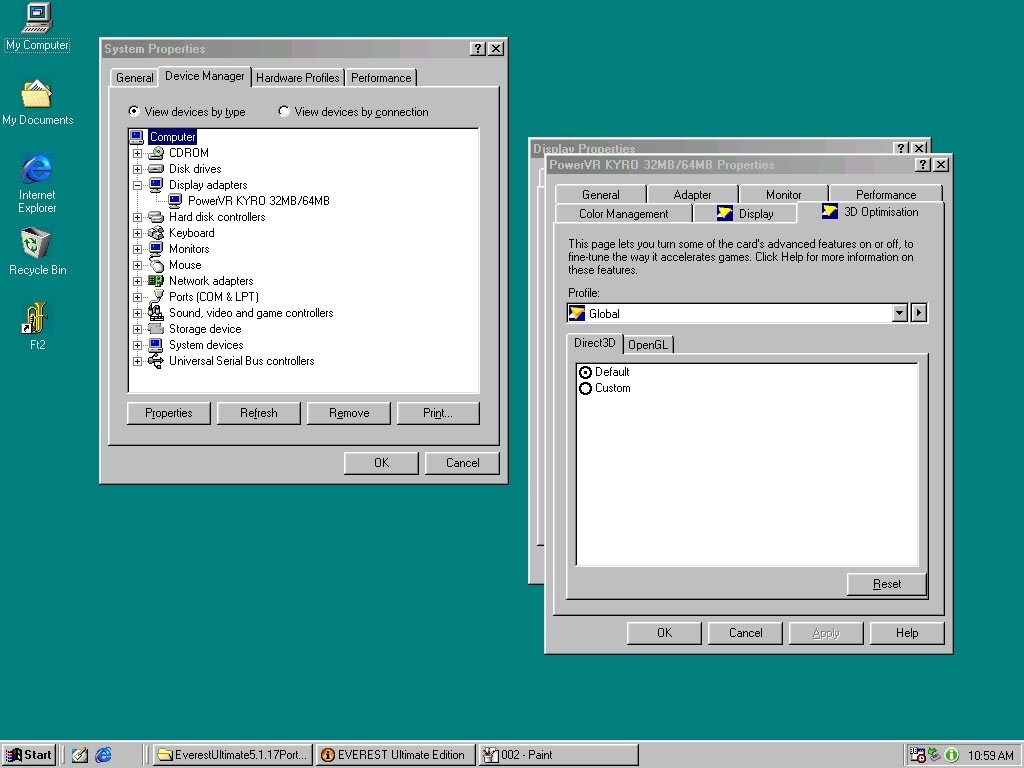Click the Refresh button
The width and height of the screenshot is (1024, 768).
coord(259,413)
